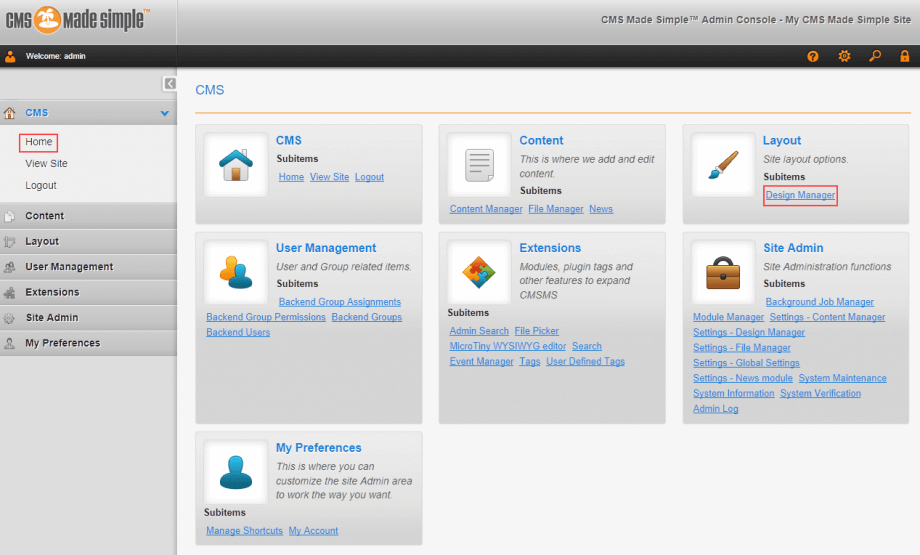920x555 pixels.
Task: Click the page icon beside Content in sidebar
Action: 9,216
